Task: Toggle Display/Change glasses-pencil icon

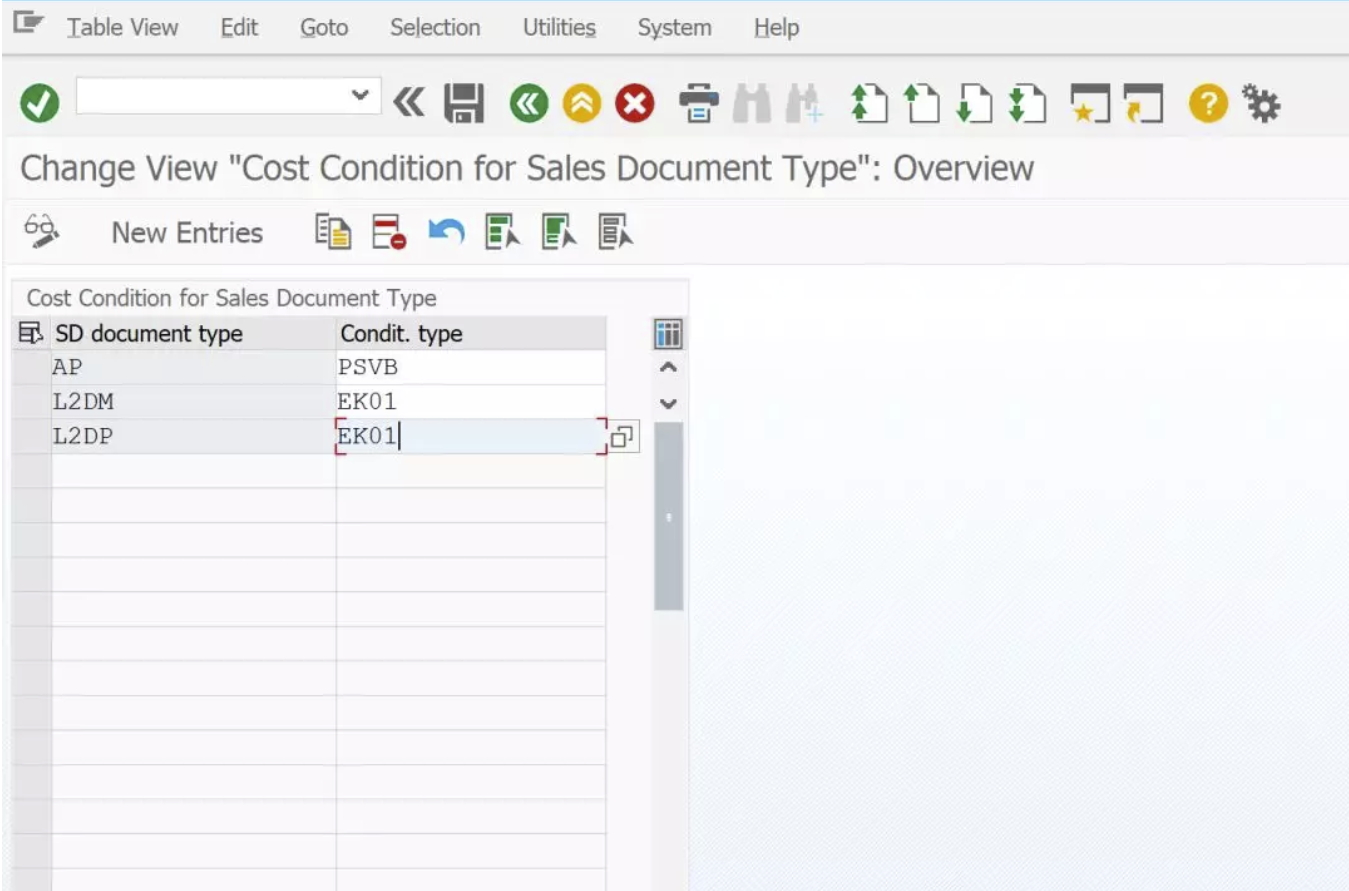Action: point(41,232)
